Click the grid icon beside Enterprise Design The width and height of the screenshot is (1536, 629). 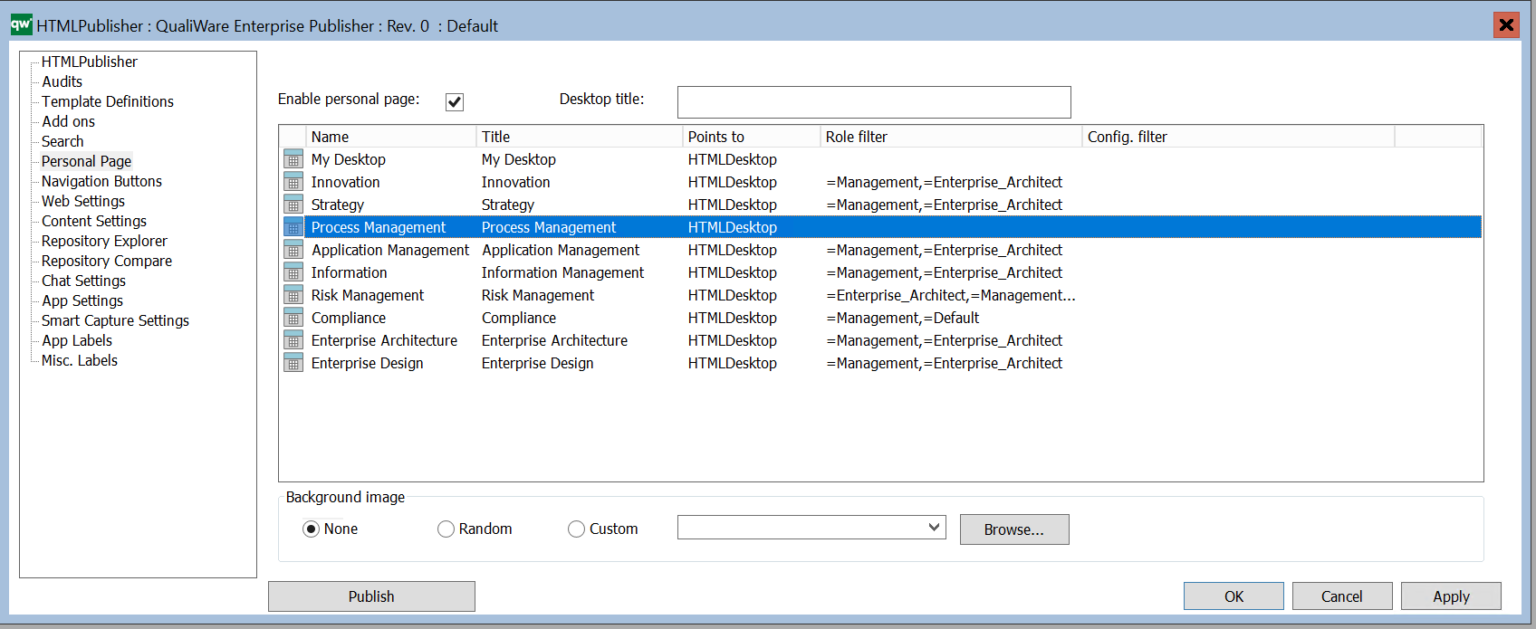(x=293, y=362)
